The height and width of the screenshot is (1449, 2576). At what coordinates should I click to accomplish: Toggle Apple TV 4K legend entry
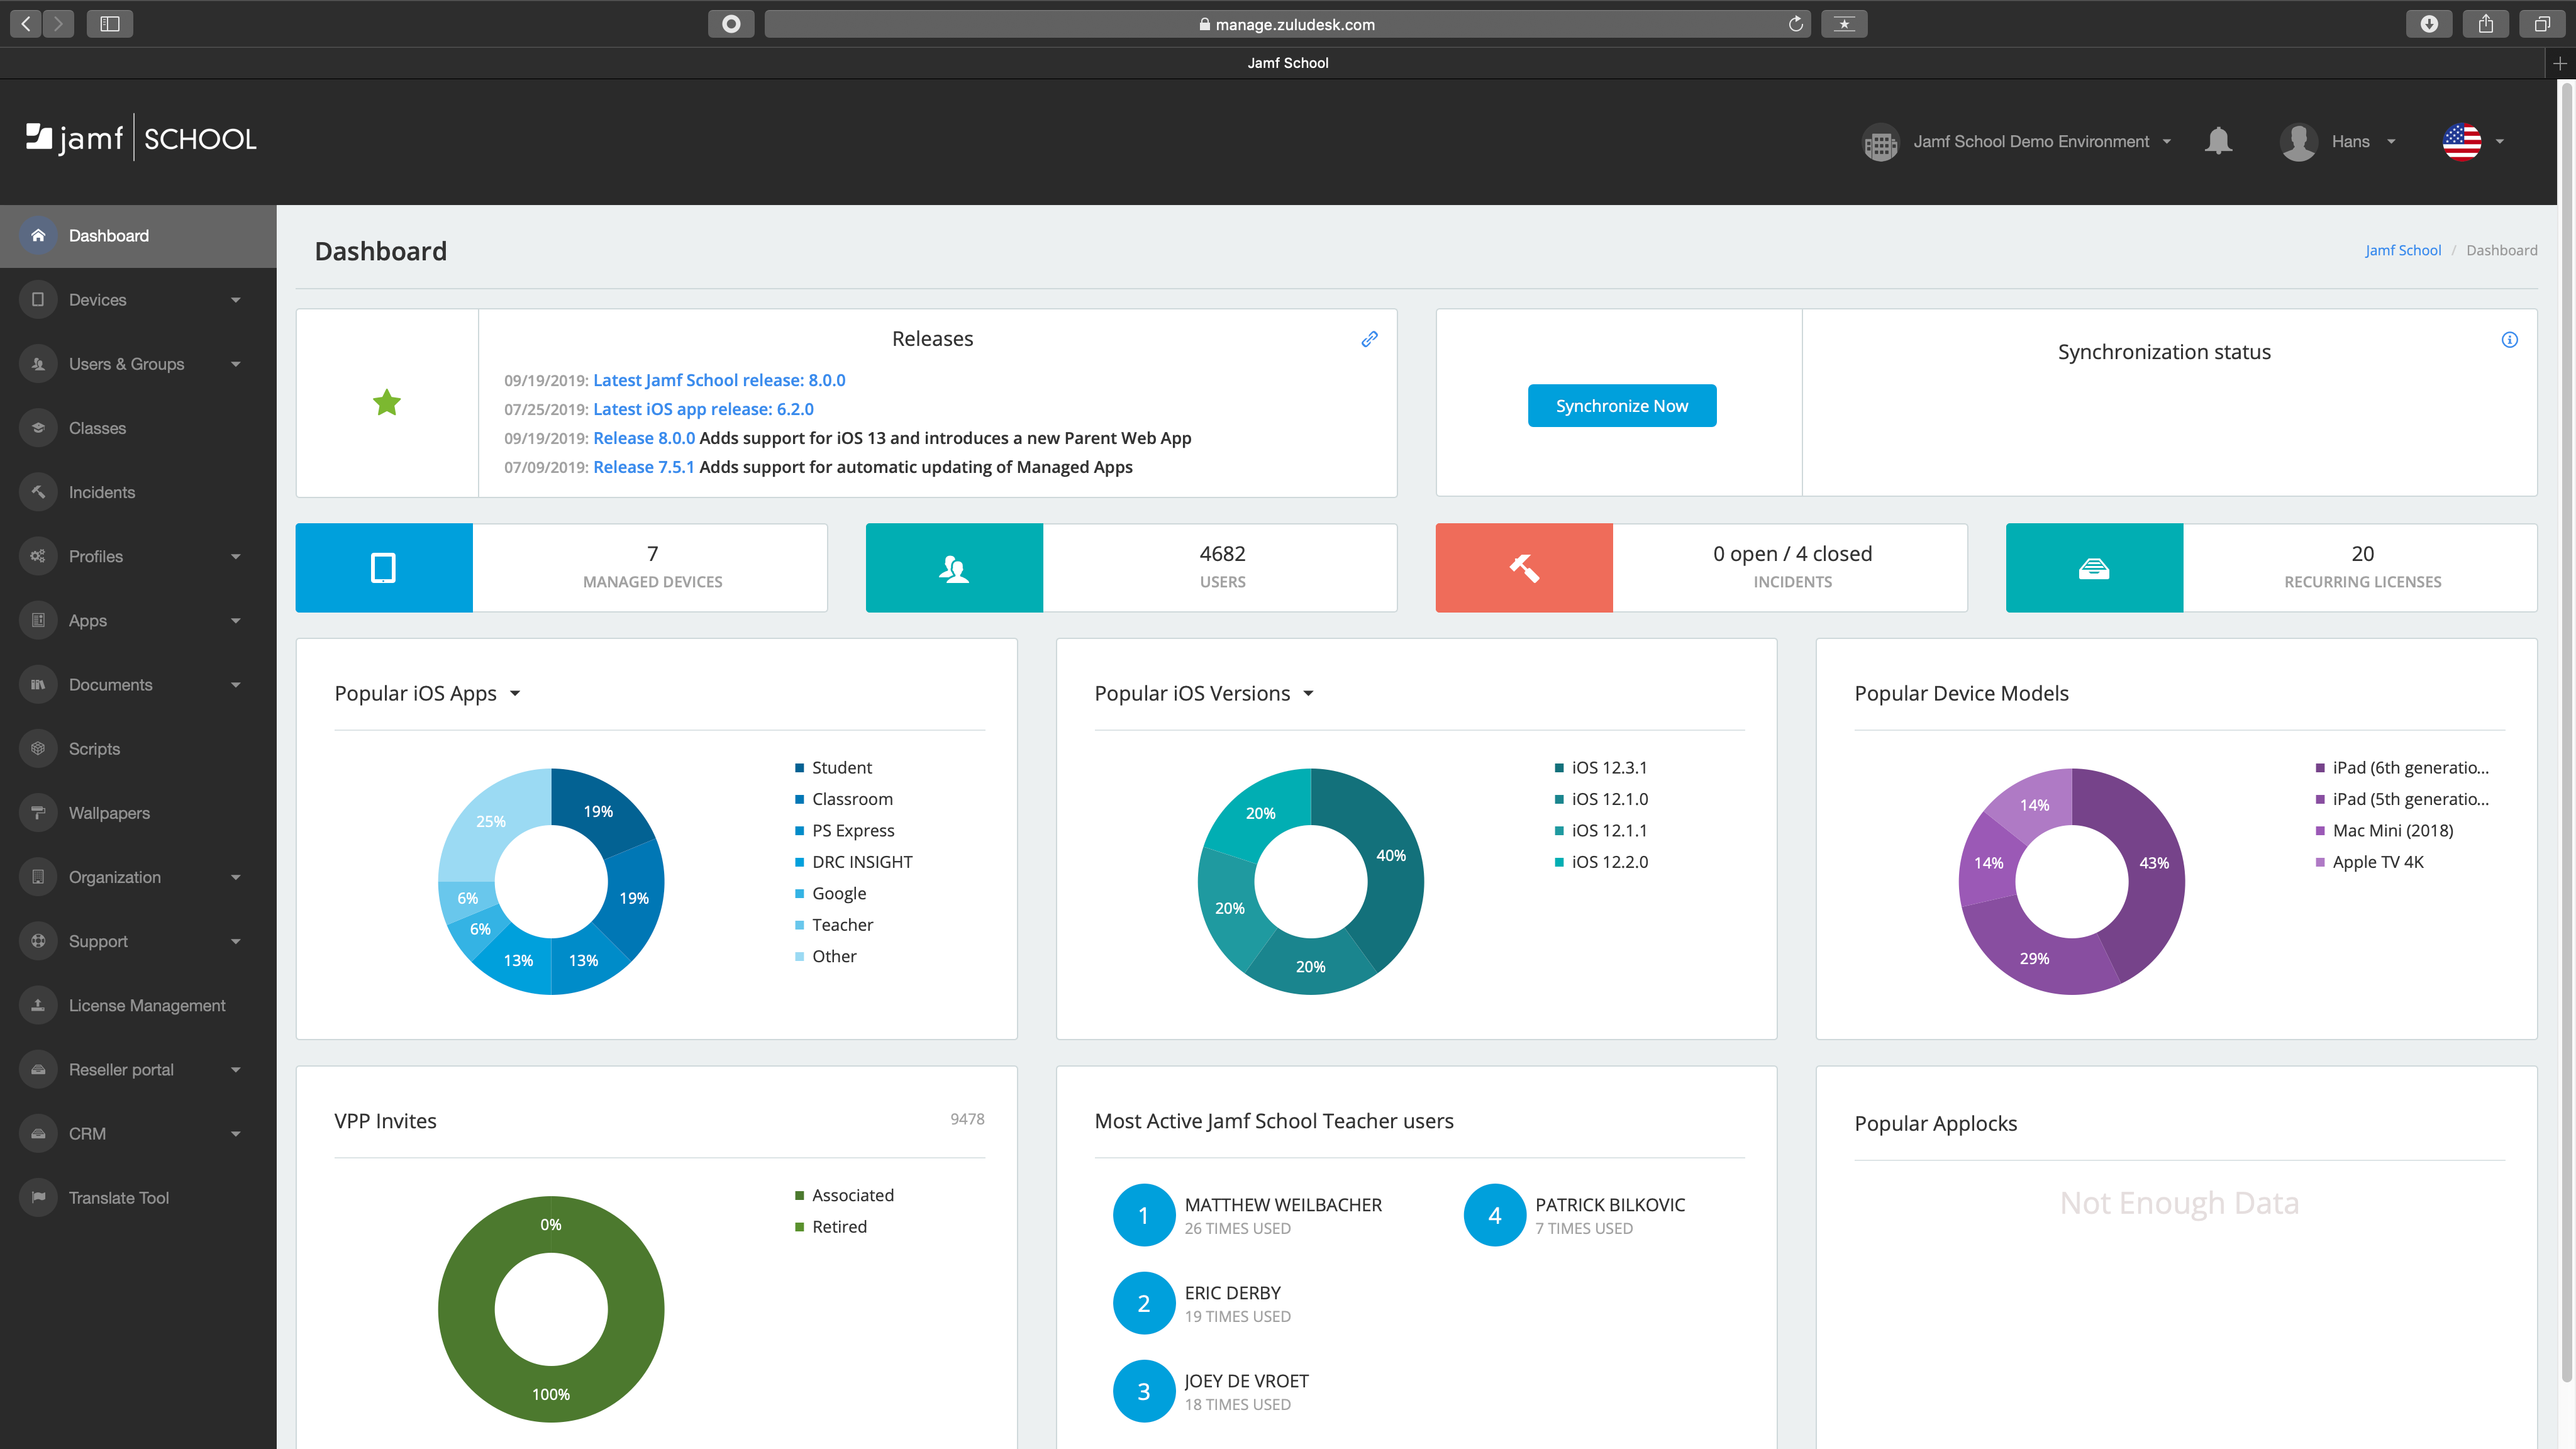2369,862
